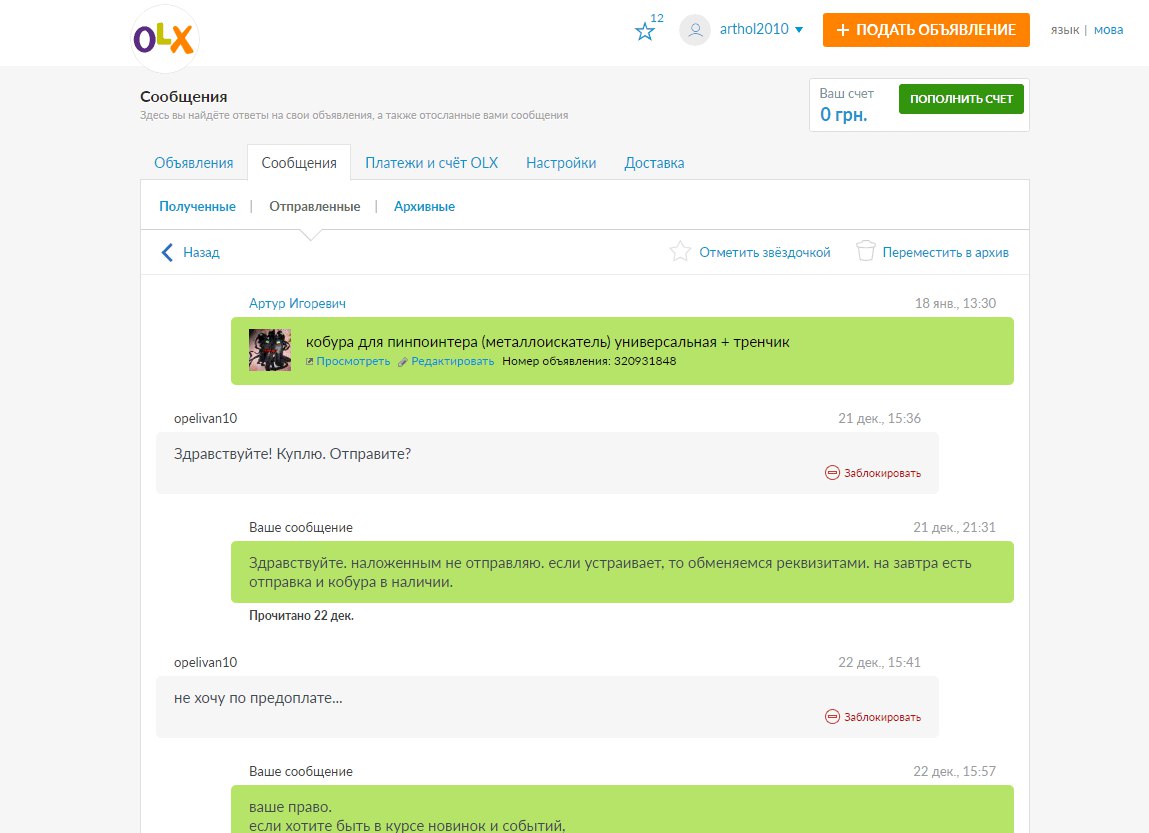
Task: Click the 'Пополнить счет' button
Action: (961, 99)
